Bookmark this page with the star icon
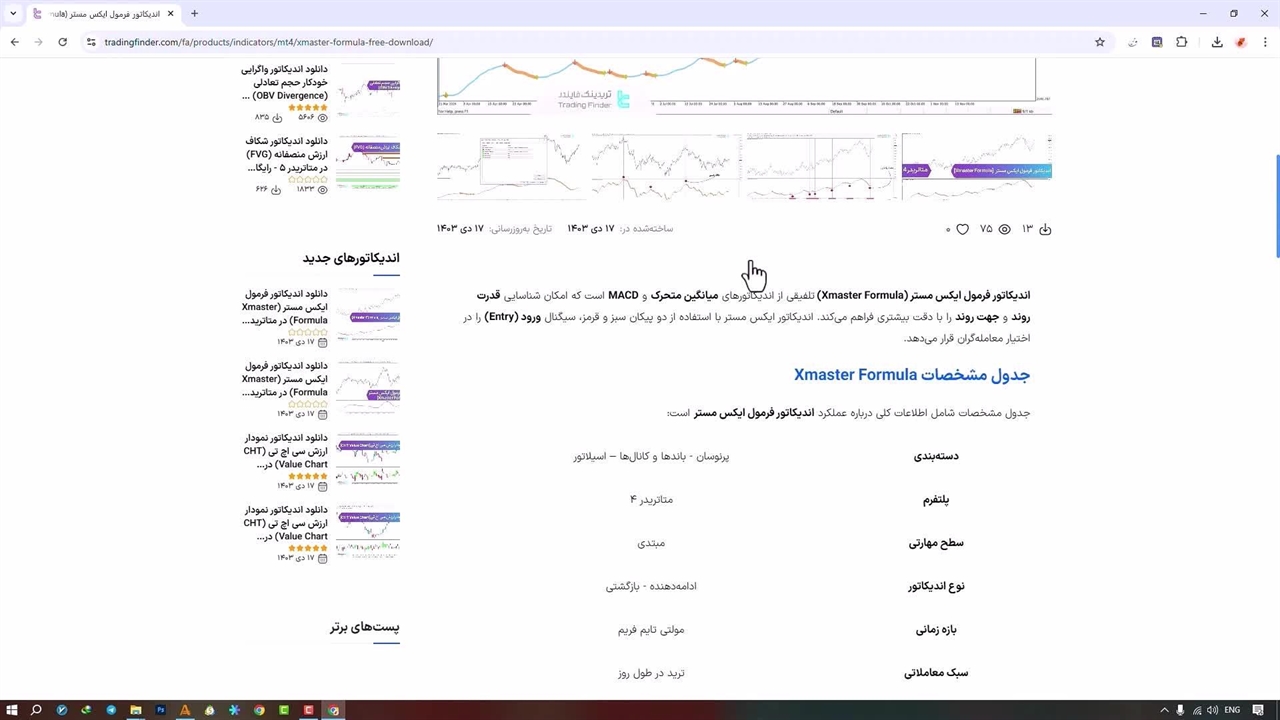 click(1100, 42)
